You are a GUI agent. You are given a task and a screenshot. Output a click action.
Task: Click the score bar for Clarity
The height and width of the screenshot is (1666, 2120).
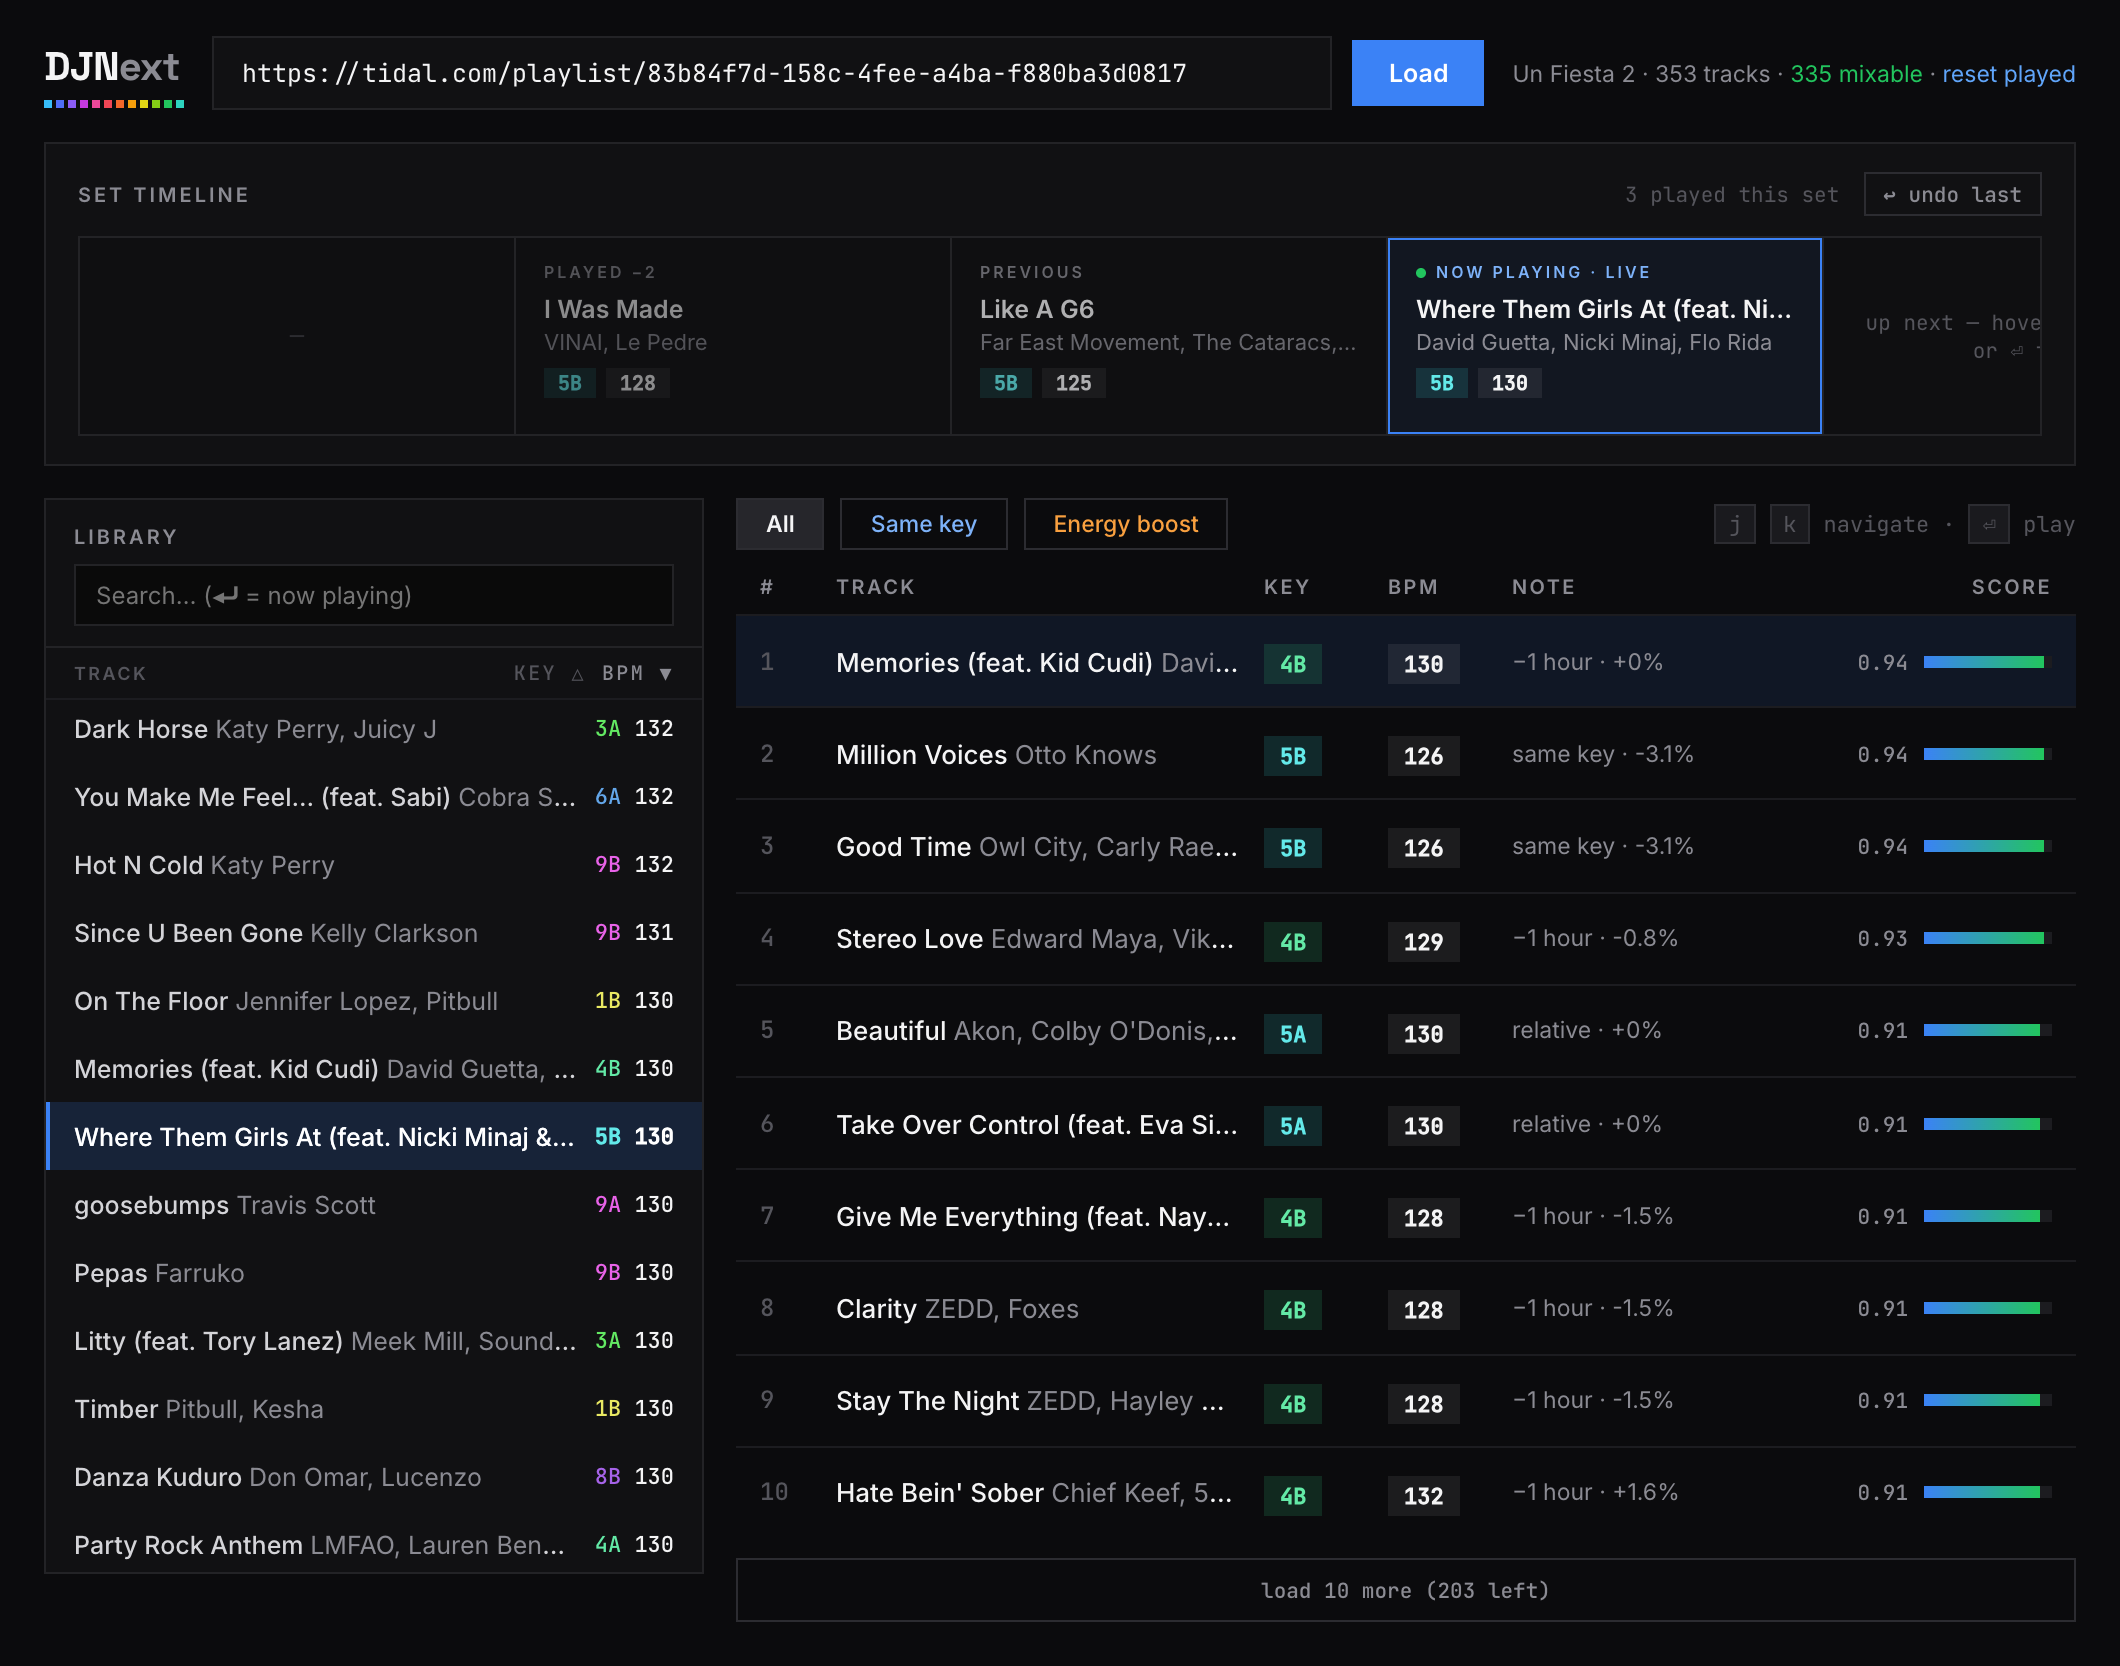1987,1308
